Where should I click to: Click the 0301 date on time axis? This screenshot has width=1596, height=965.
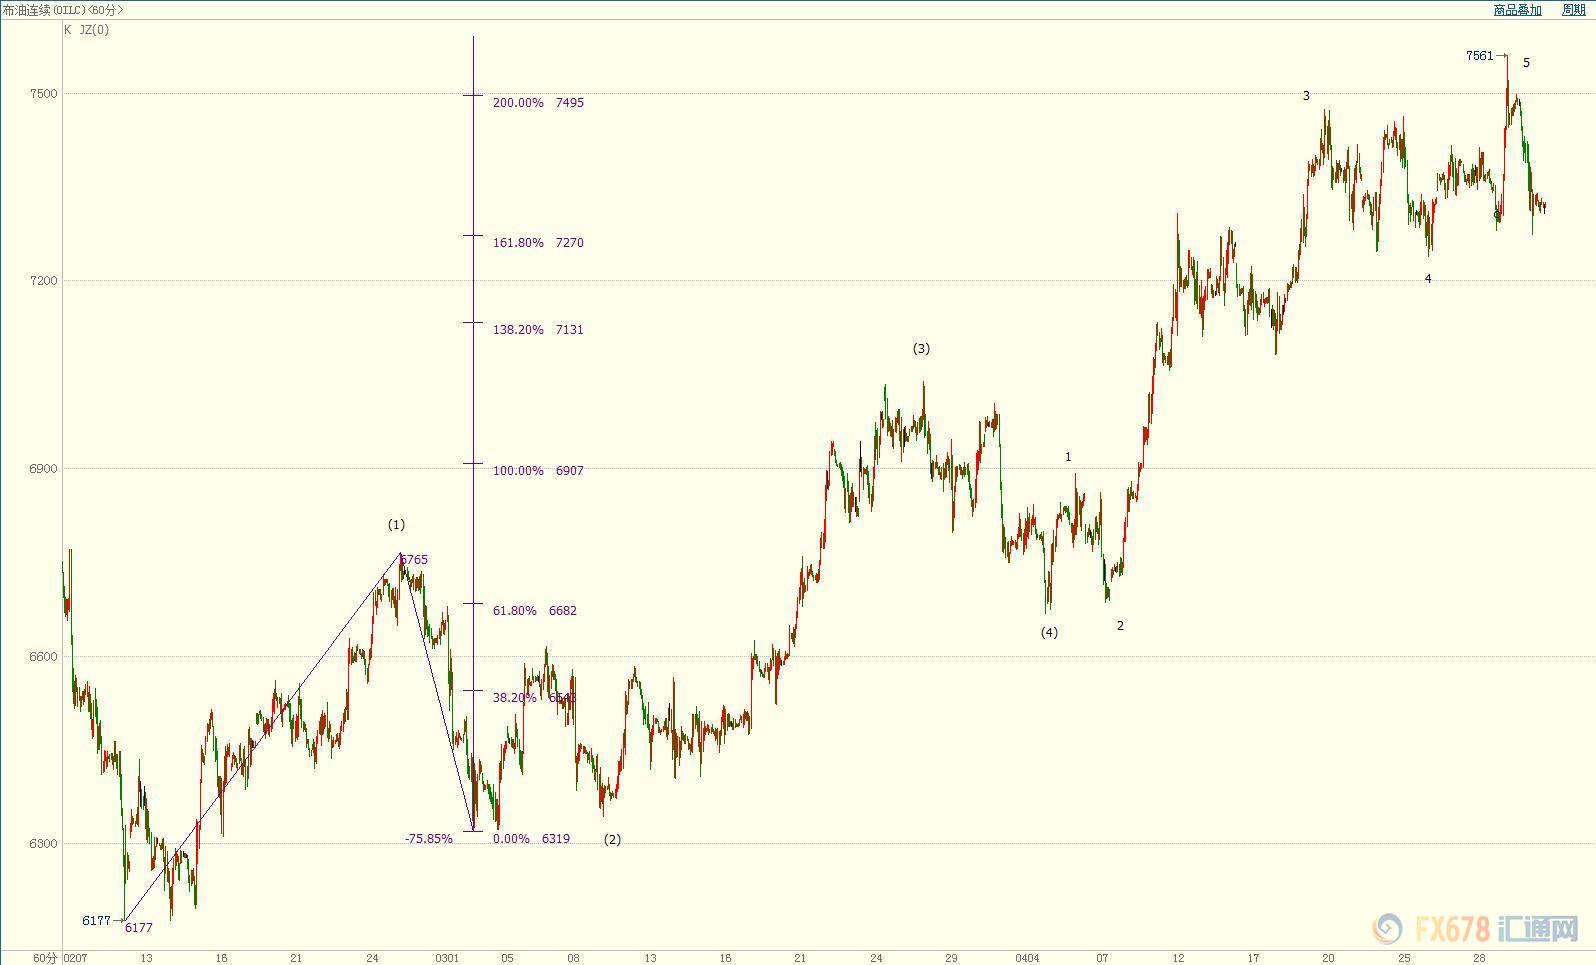pyautogui.click(x=448, y=958)
